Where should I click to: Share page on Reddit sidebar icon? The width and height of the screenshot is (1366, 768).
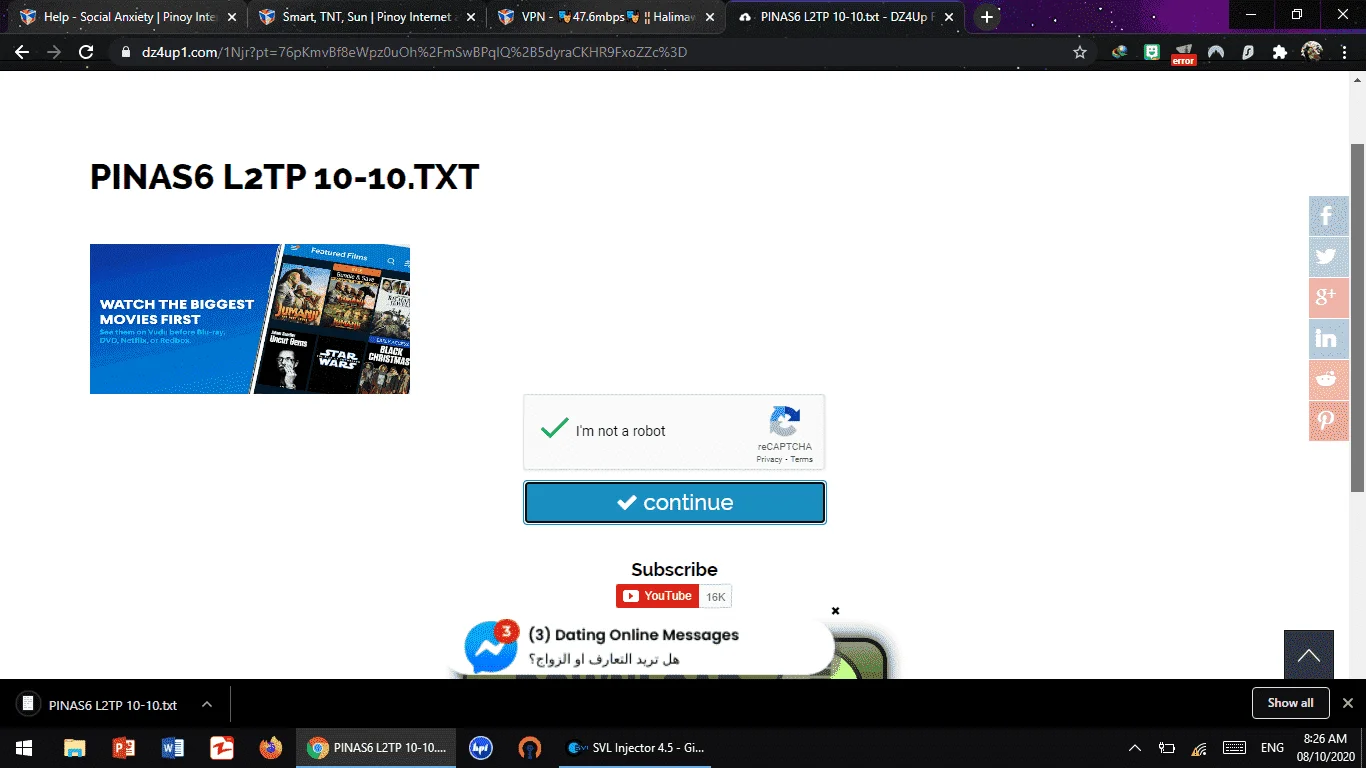[1329, 380]
